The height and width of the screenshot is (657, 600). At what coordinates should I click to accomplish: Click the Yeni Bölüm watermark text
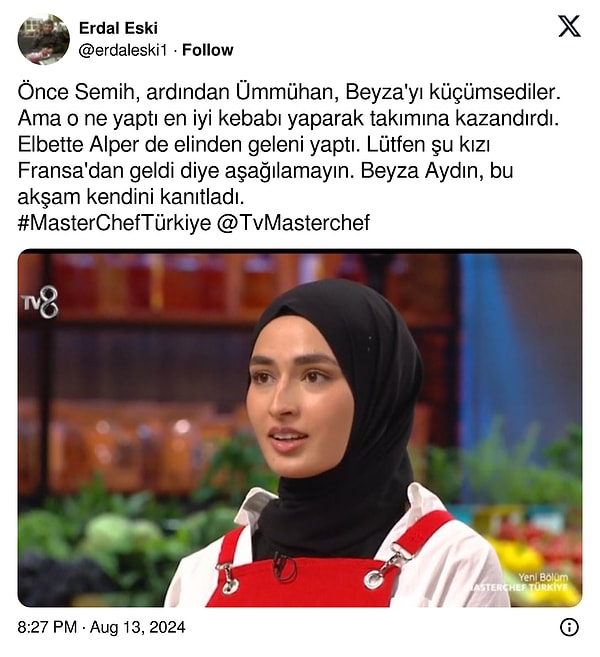pos(543,577)
